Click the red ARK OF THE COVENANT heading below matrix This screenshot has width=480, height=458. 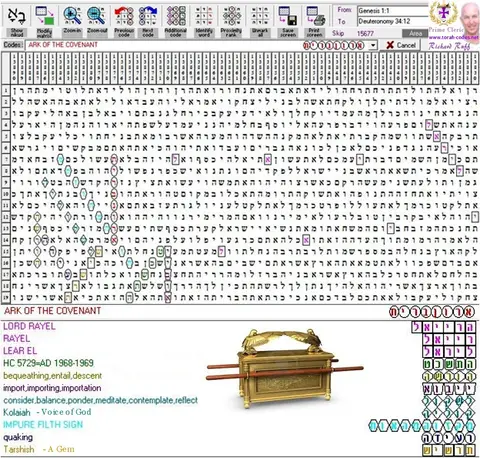[52, 311]
